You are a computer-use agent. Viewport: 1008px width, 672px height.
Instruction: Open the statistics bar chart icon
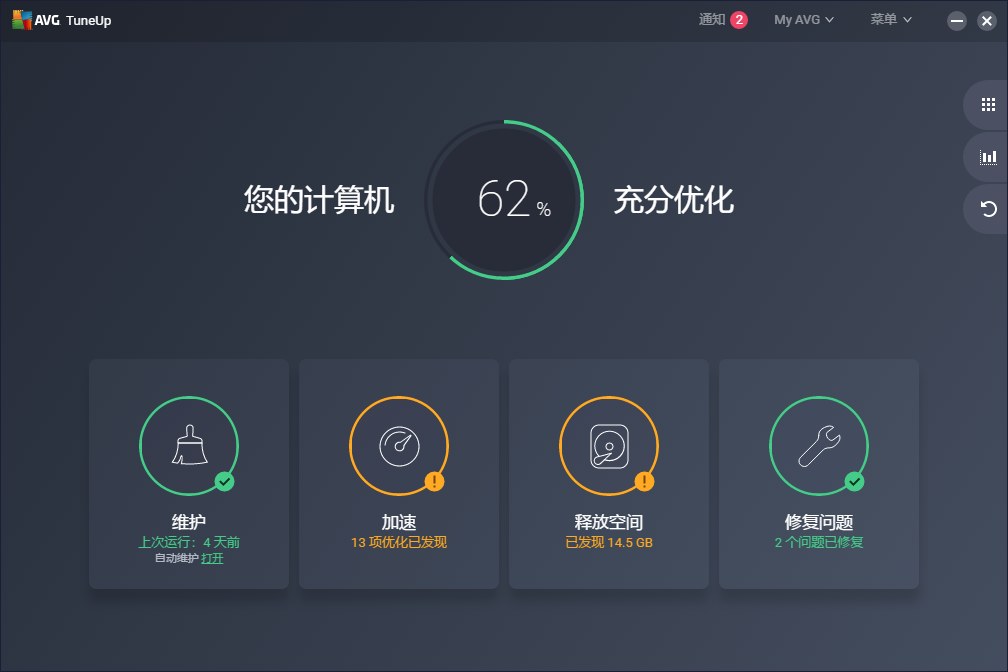988,157
